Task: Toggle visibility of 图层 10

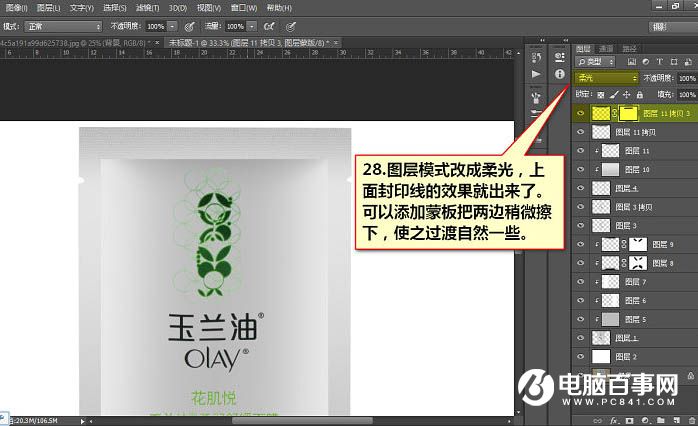Action: coord(580,170)
